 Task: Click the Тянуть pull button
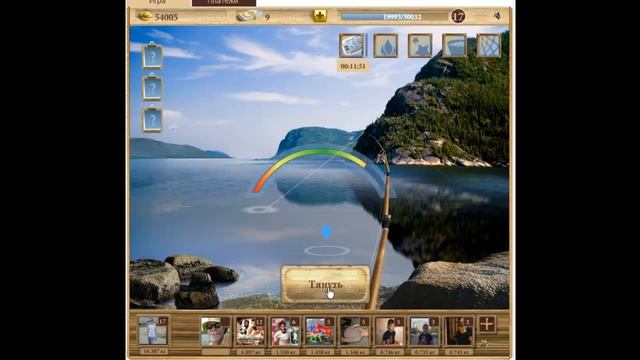click(x=325, y=284)
